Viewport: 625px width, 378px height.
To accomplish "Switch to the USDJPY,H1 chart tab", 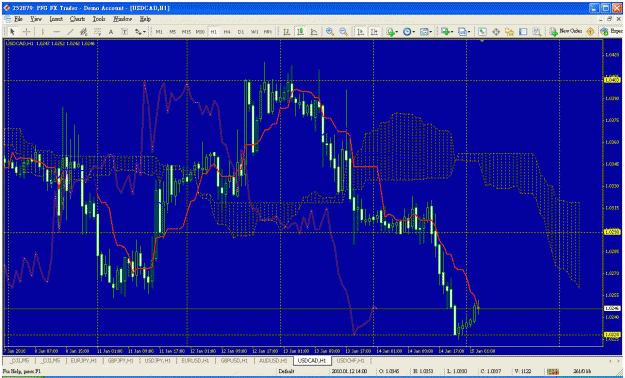I will [x=157, y=360].
